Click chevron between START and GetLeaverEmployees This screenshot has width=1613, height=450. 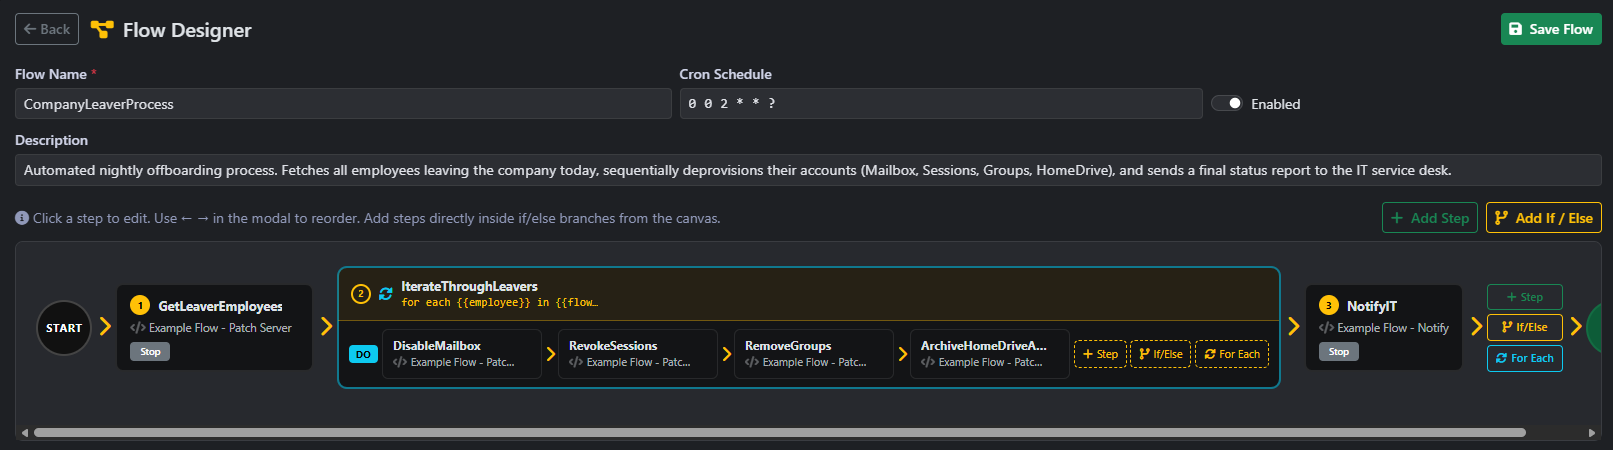[105, 327]
